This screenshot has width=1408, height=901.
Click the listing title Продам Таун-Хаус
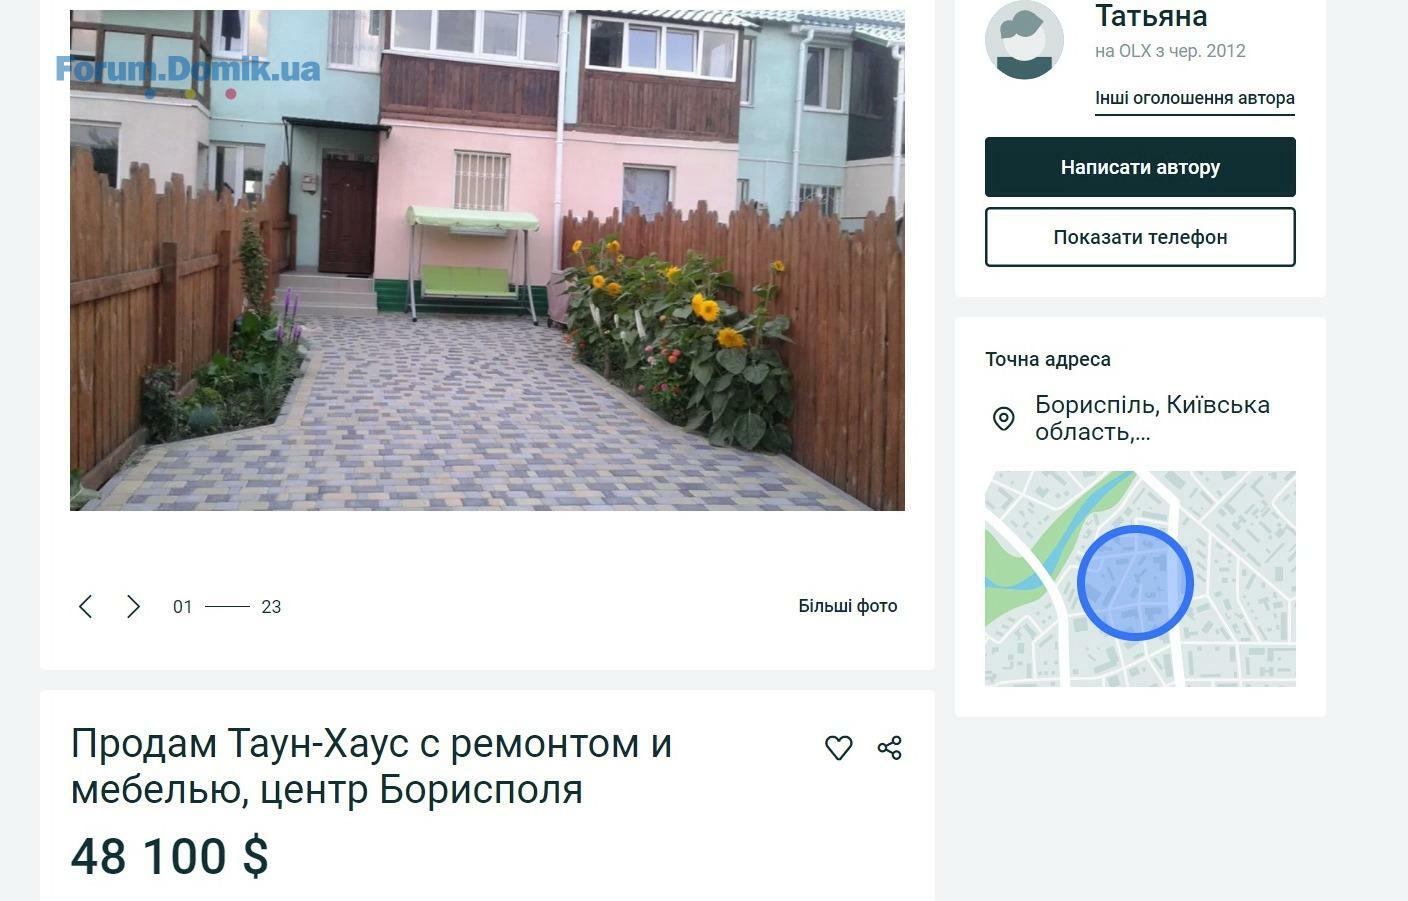click(x=372, y=766)
